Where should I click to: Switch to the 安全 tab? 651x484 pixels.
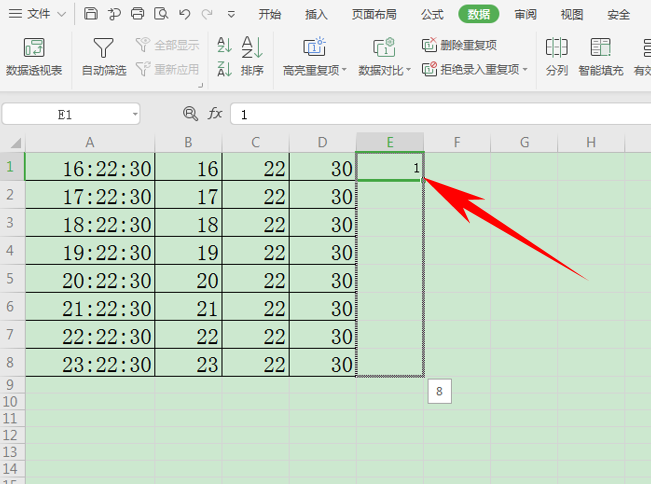pos(619,15)
